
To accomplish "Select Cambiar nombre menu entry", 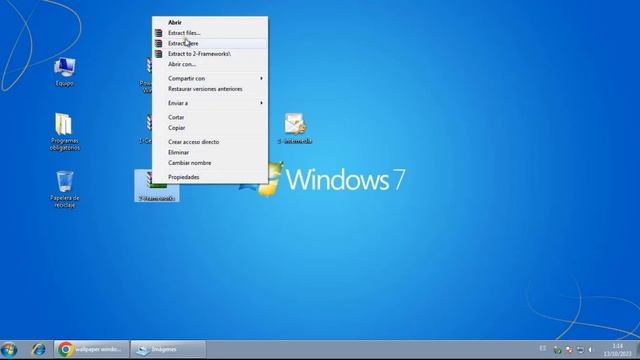I will click(210, 163).
